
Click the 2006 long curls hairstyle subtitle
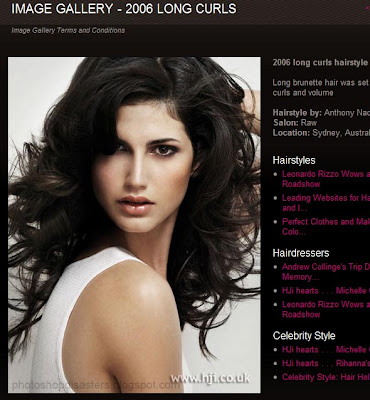(x=321, y=63)
